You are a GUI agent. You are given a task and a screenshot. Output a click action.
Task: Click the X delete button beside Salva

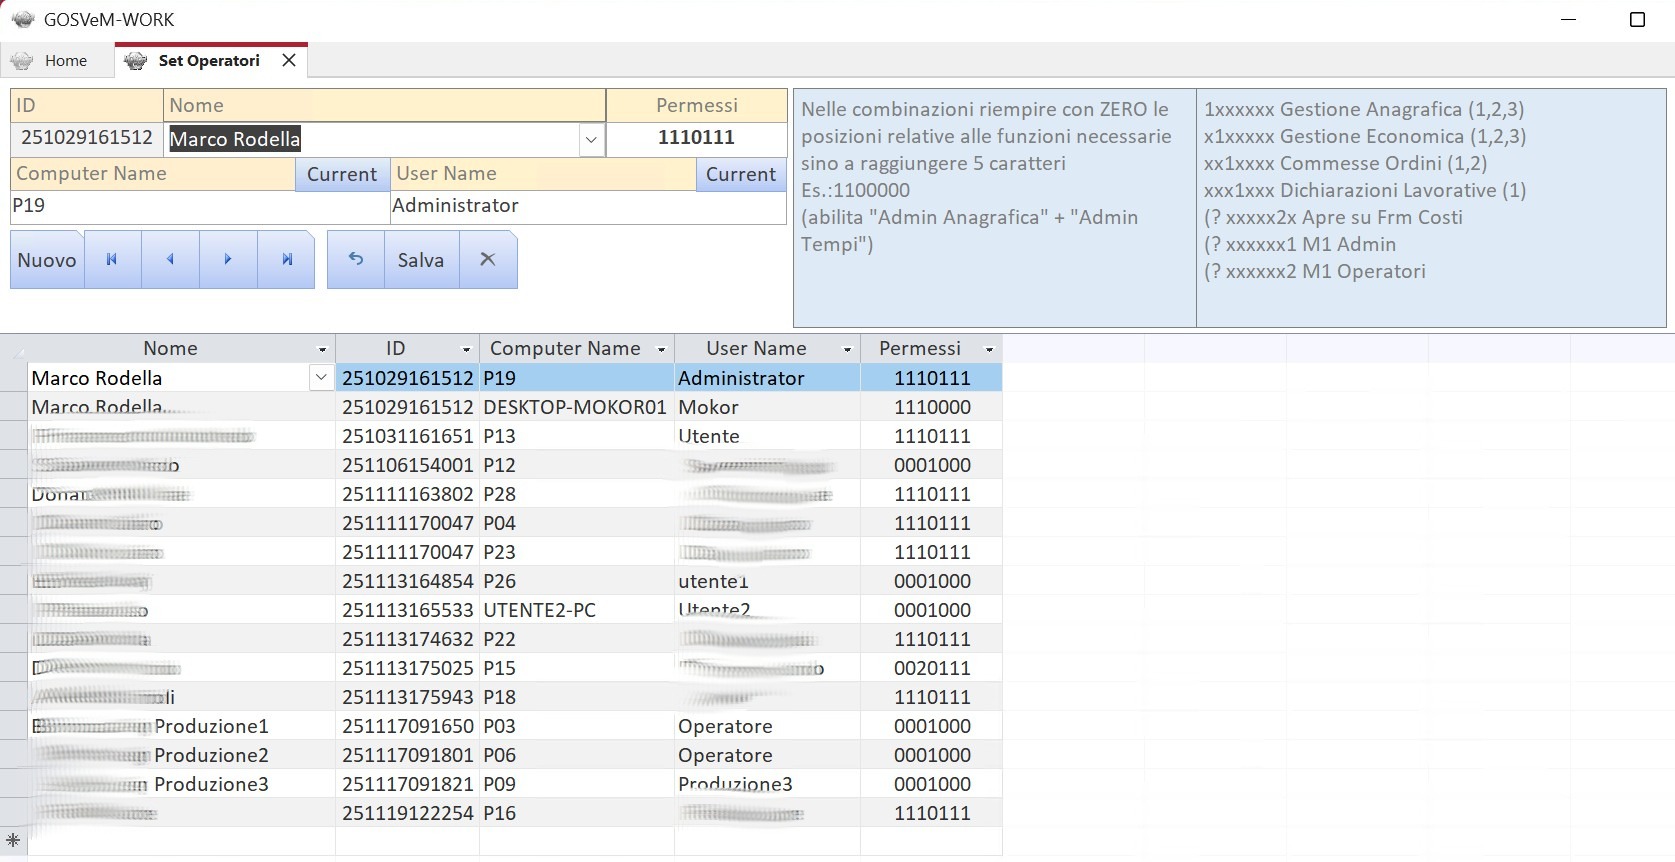tap(488, 260)
